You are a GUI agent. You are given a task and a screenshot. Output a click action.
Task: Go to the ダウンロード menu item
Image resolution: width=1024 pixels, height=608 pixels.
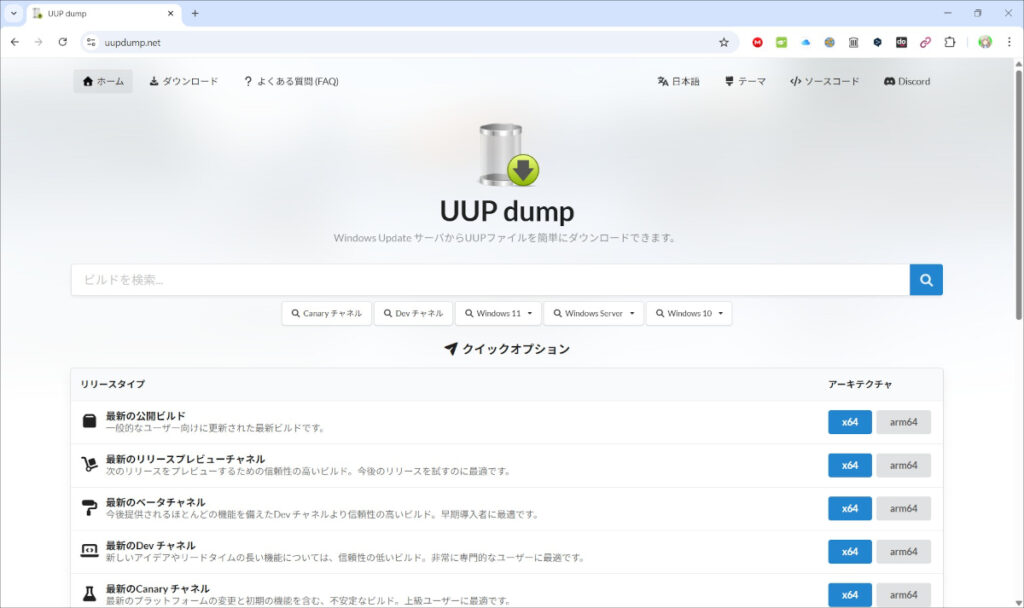point(183,81)
